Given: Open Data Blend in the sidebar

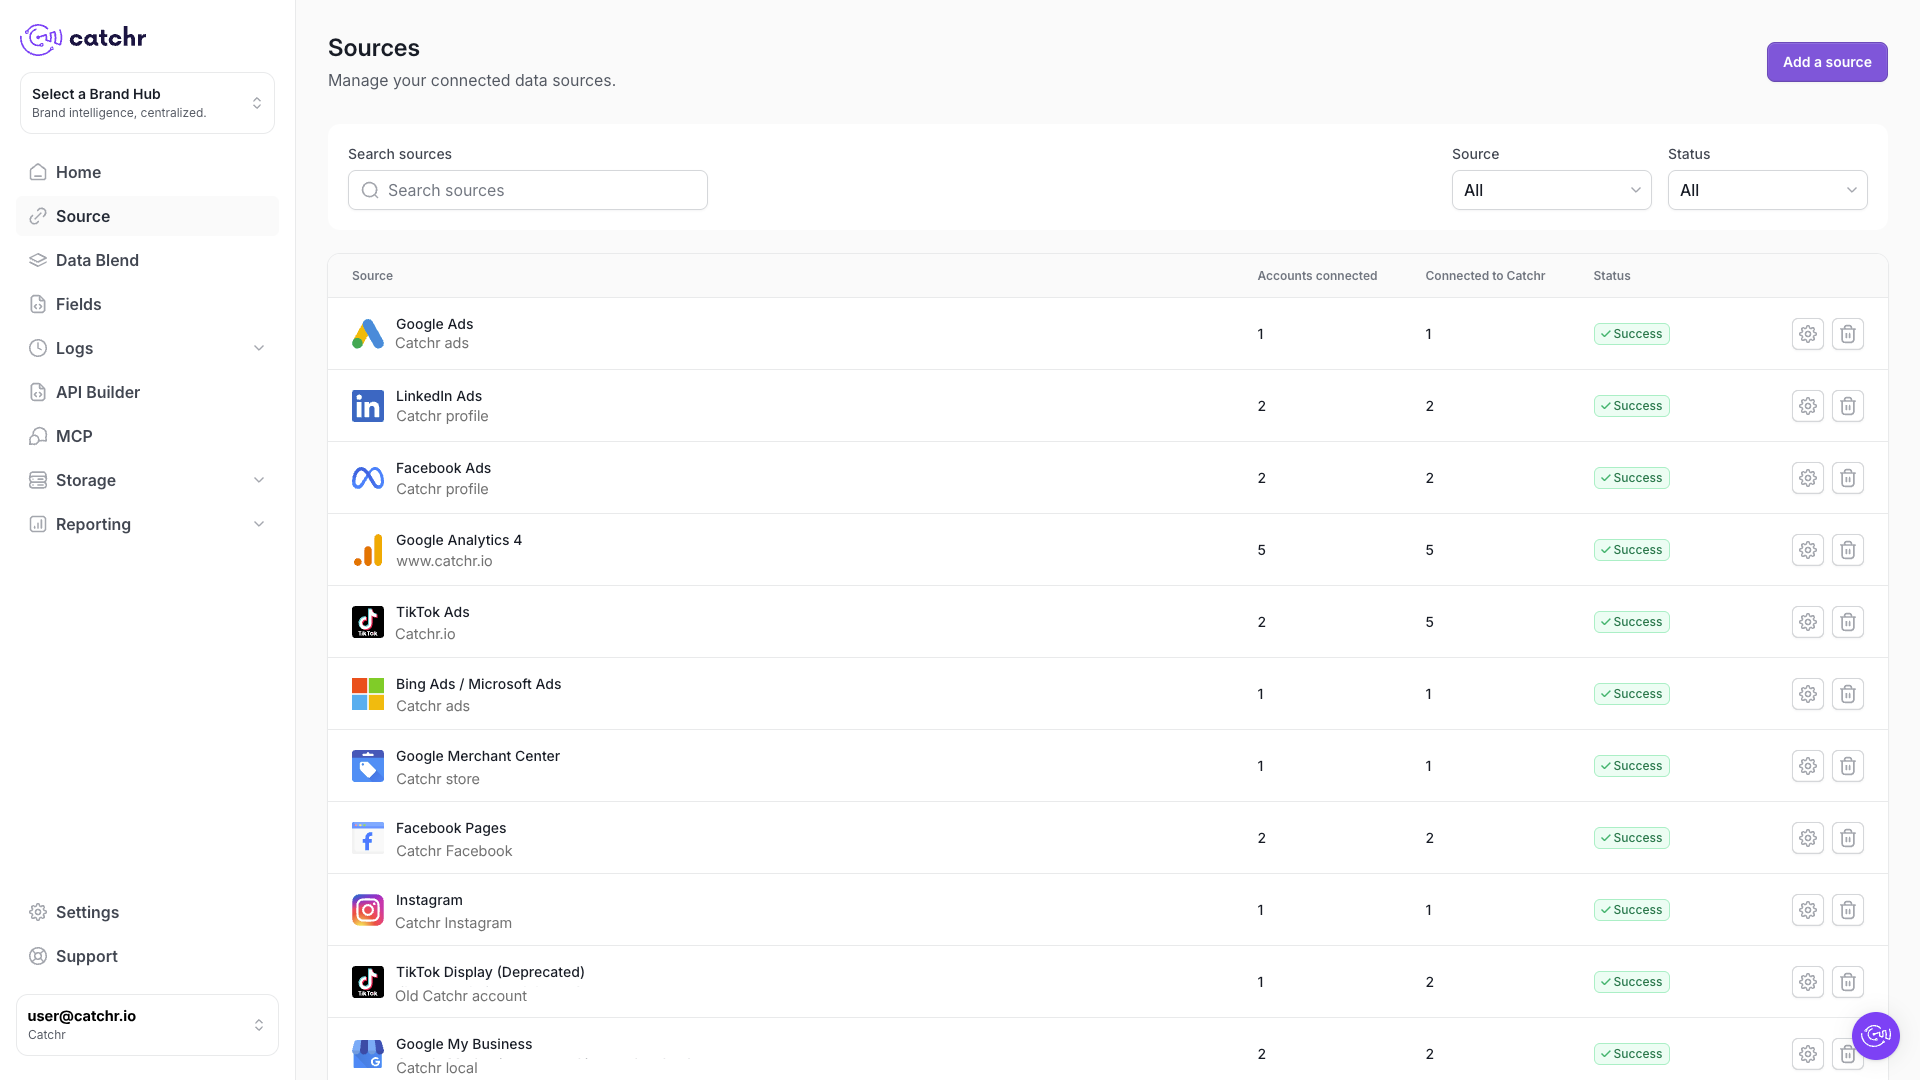Looking at the screenshot, I should pos(147,260).
